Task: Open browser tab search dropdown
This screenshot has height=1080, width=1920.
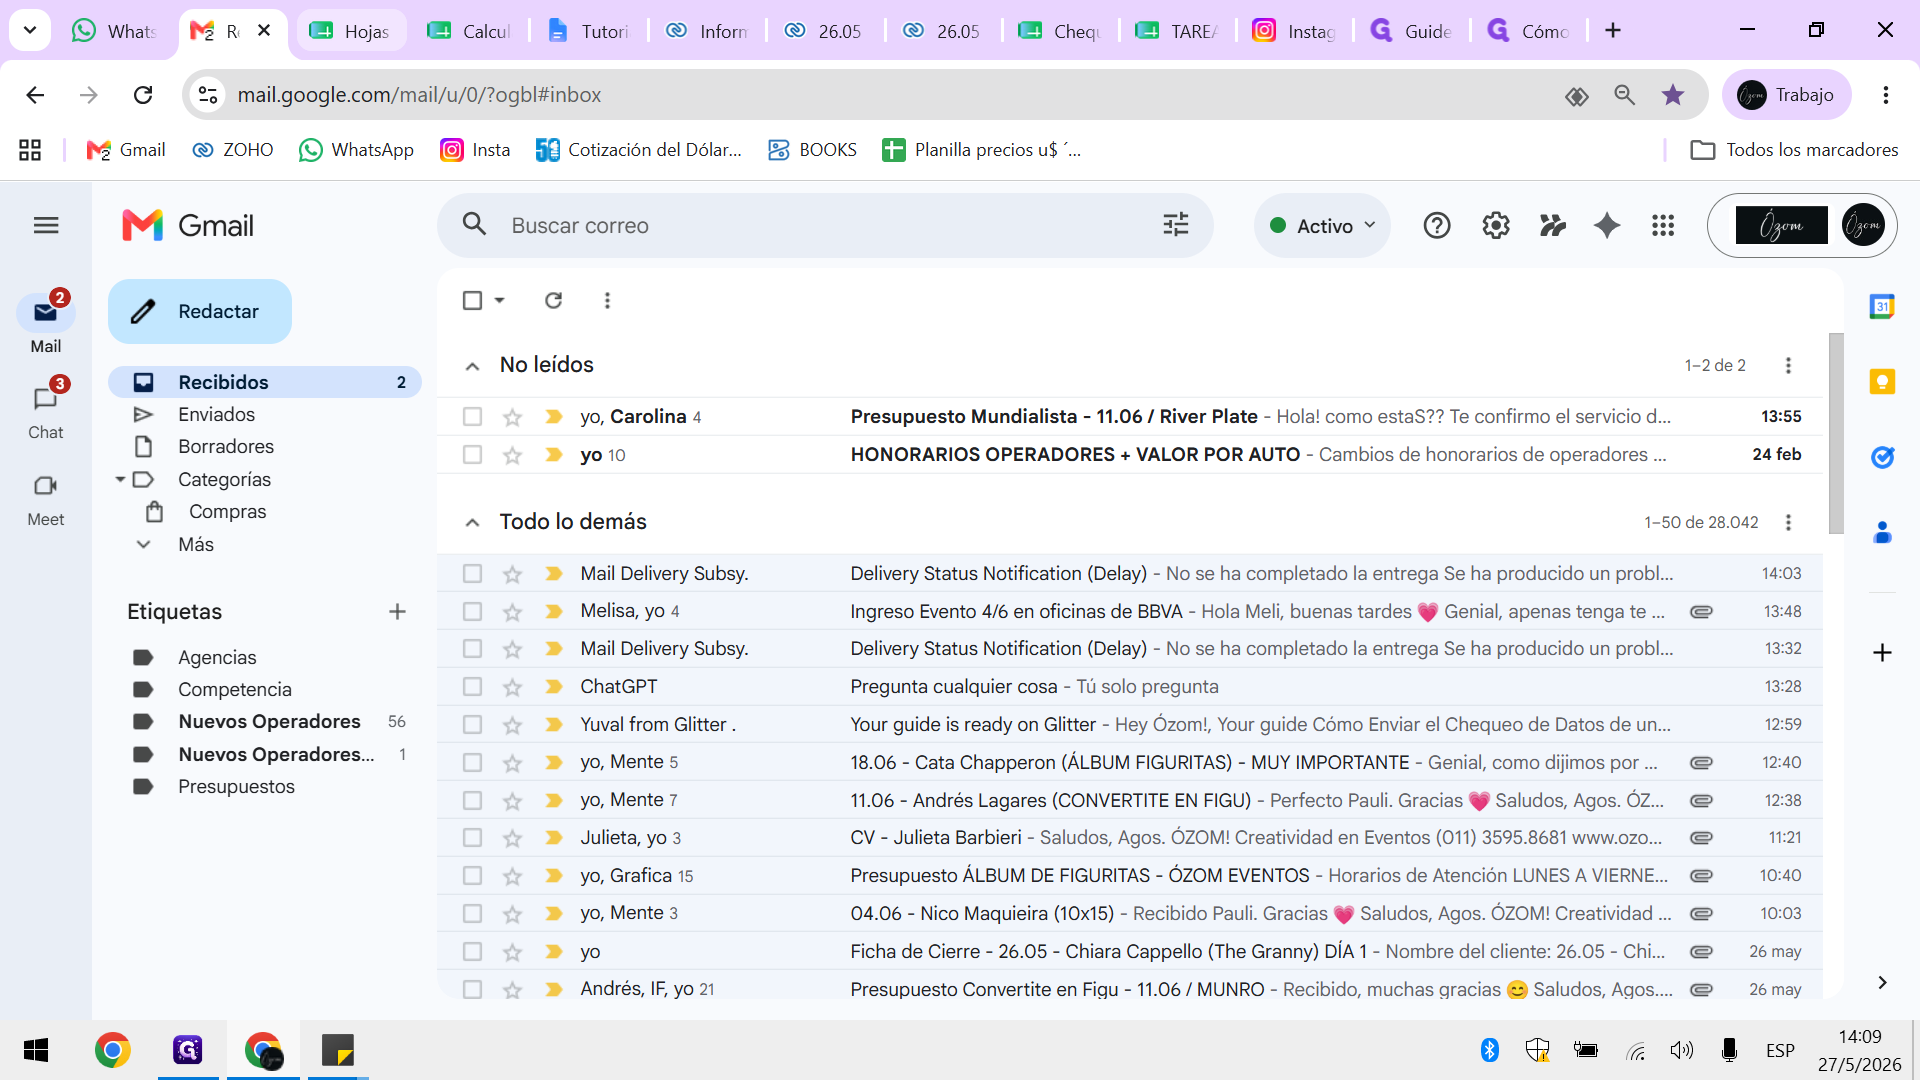Action: 30,30
